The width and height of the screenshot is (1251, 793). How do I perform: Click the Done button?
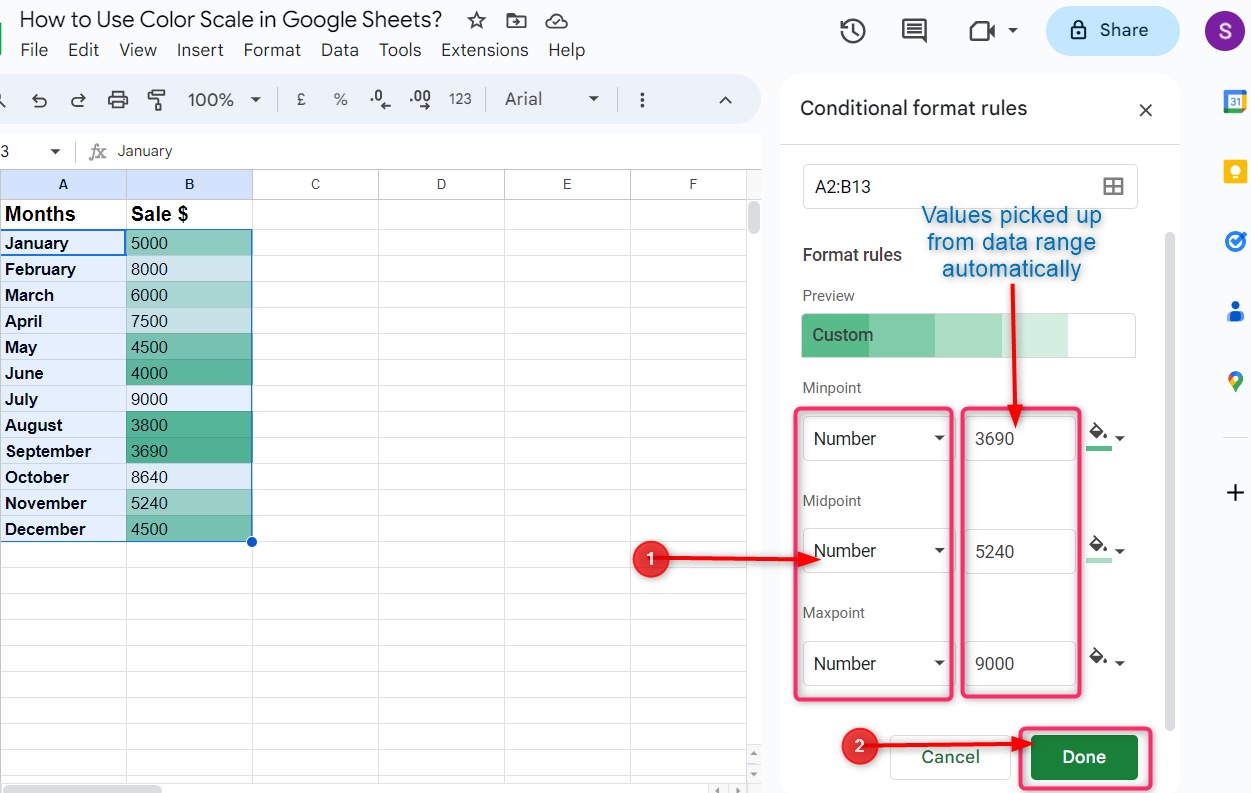click(x=1084, y=757)
